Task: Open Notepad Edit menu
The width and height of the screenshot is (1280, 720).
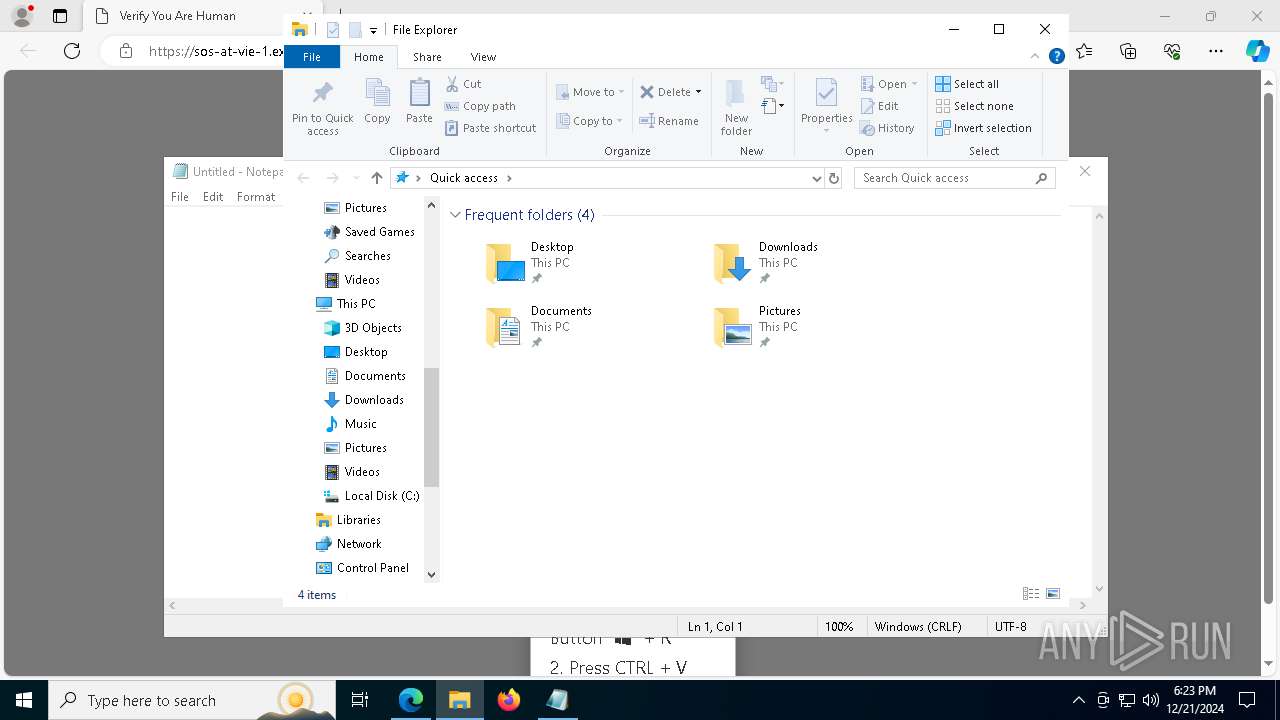Action: tap(213, 197)
